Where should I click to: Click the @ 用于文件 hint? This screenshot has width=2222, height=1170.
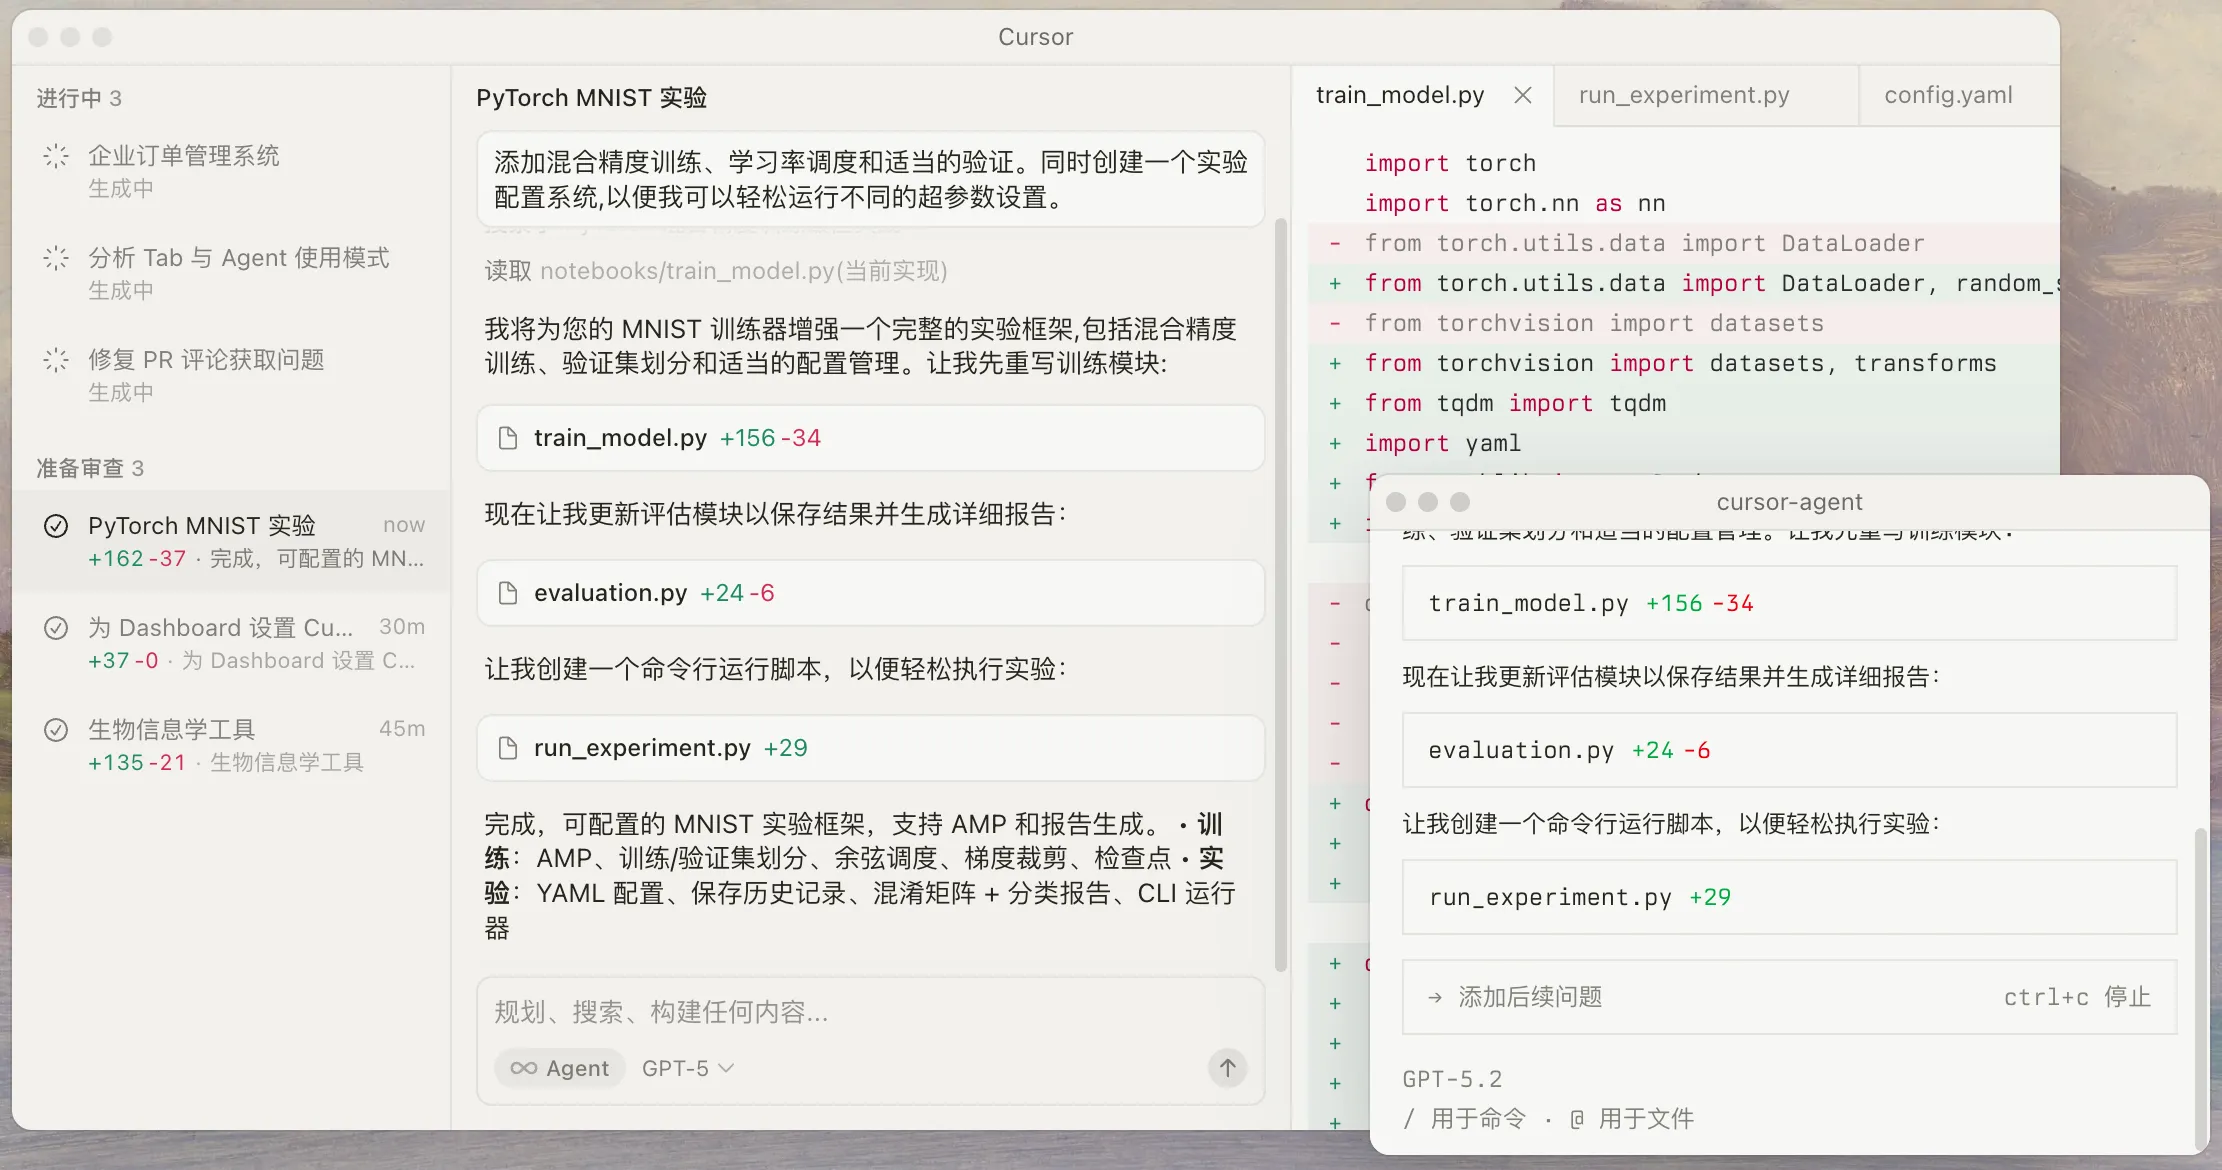point(1632,1119)
